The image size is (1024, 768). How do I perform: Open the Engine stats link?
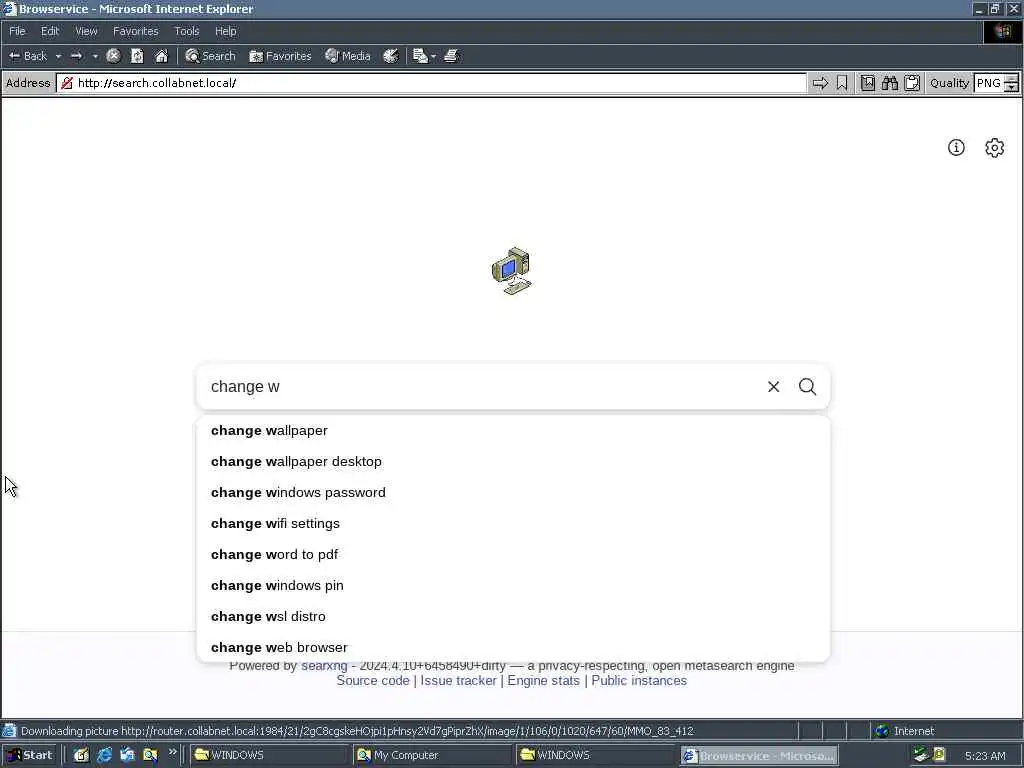coord(543,680)
